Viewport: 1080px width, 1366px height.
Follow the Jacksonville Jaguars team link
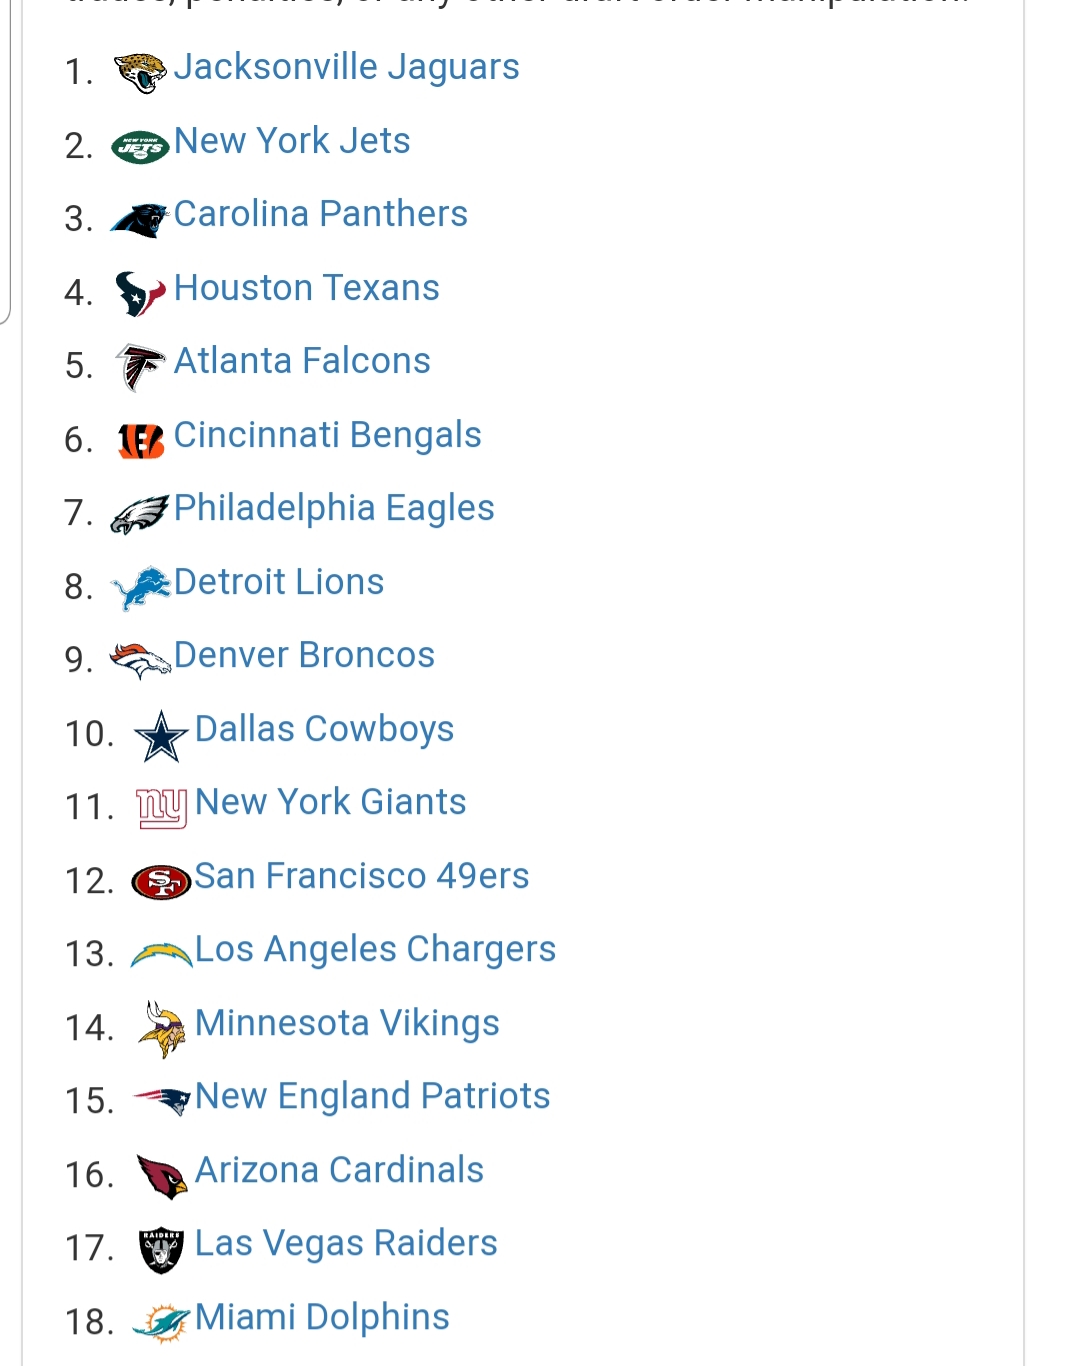[x=346, y=67]
